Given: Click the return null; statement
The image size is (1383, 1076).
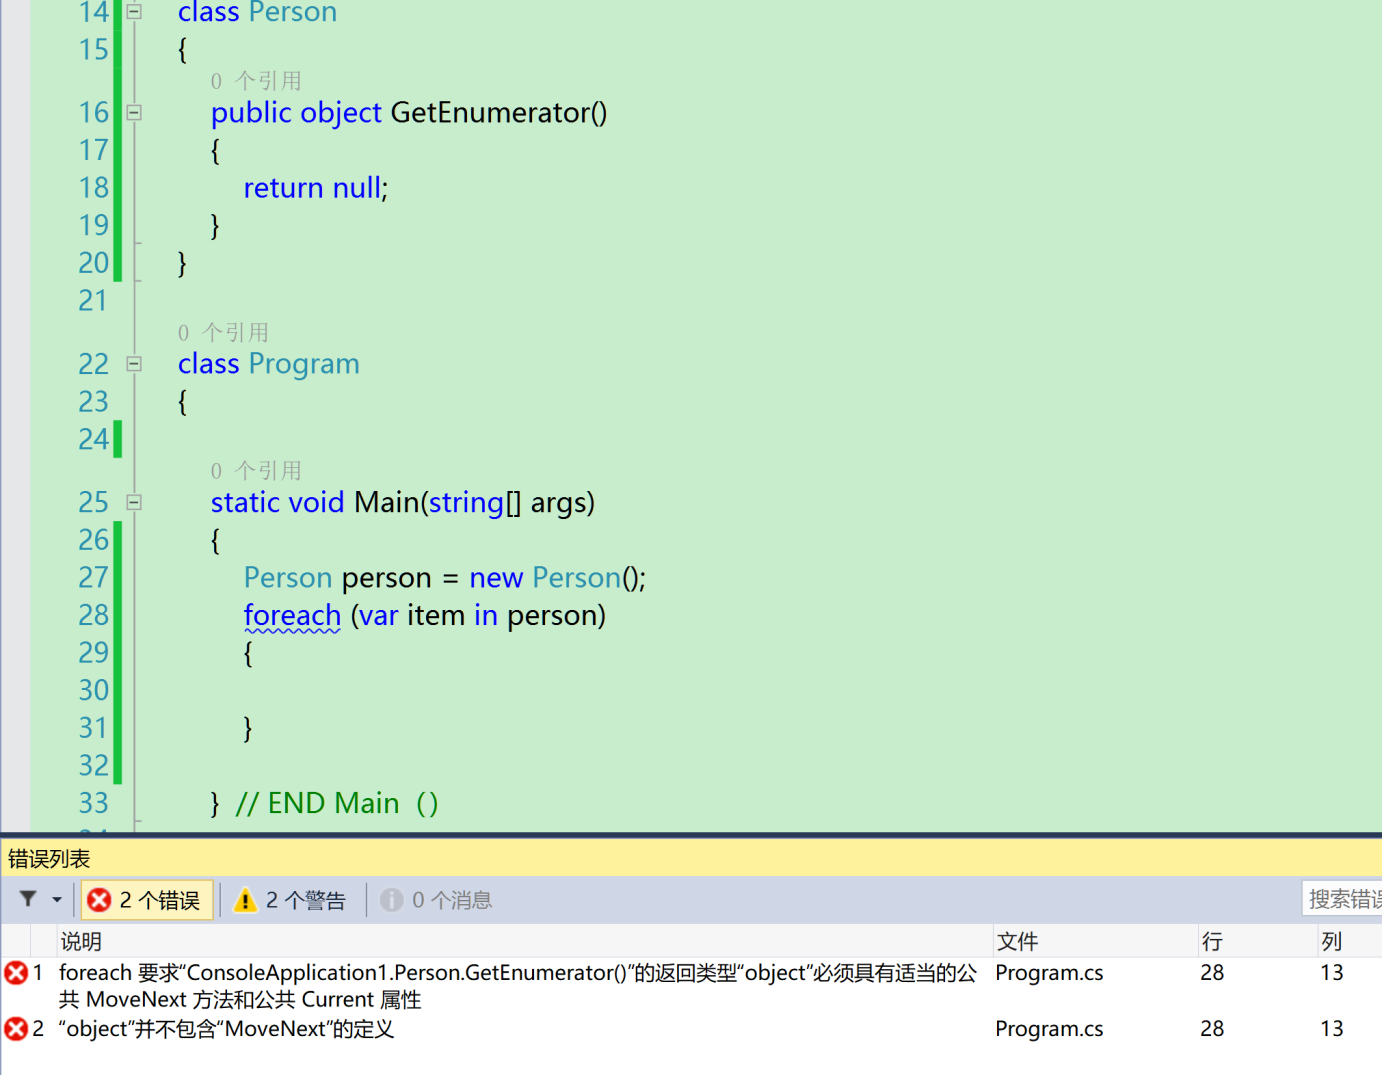Looking at the screenshot, I should (316, 188).
